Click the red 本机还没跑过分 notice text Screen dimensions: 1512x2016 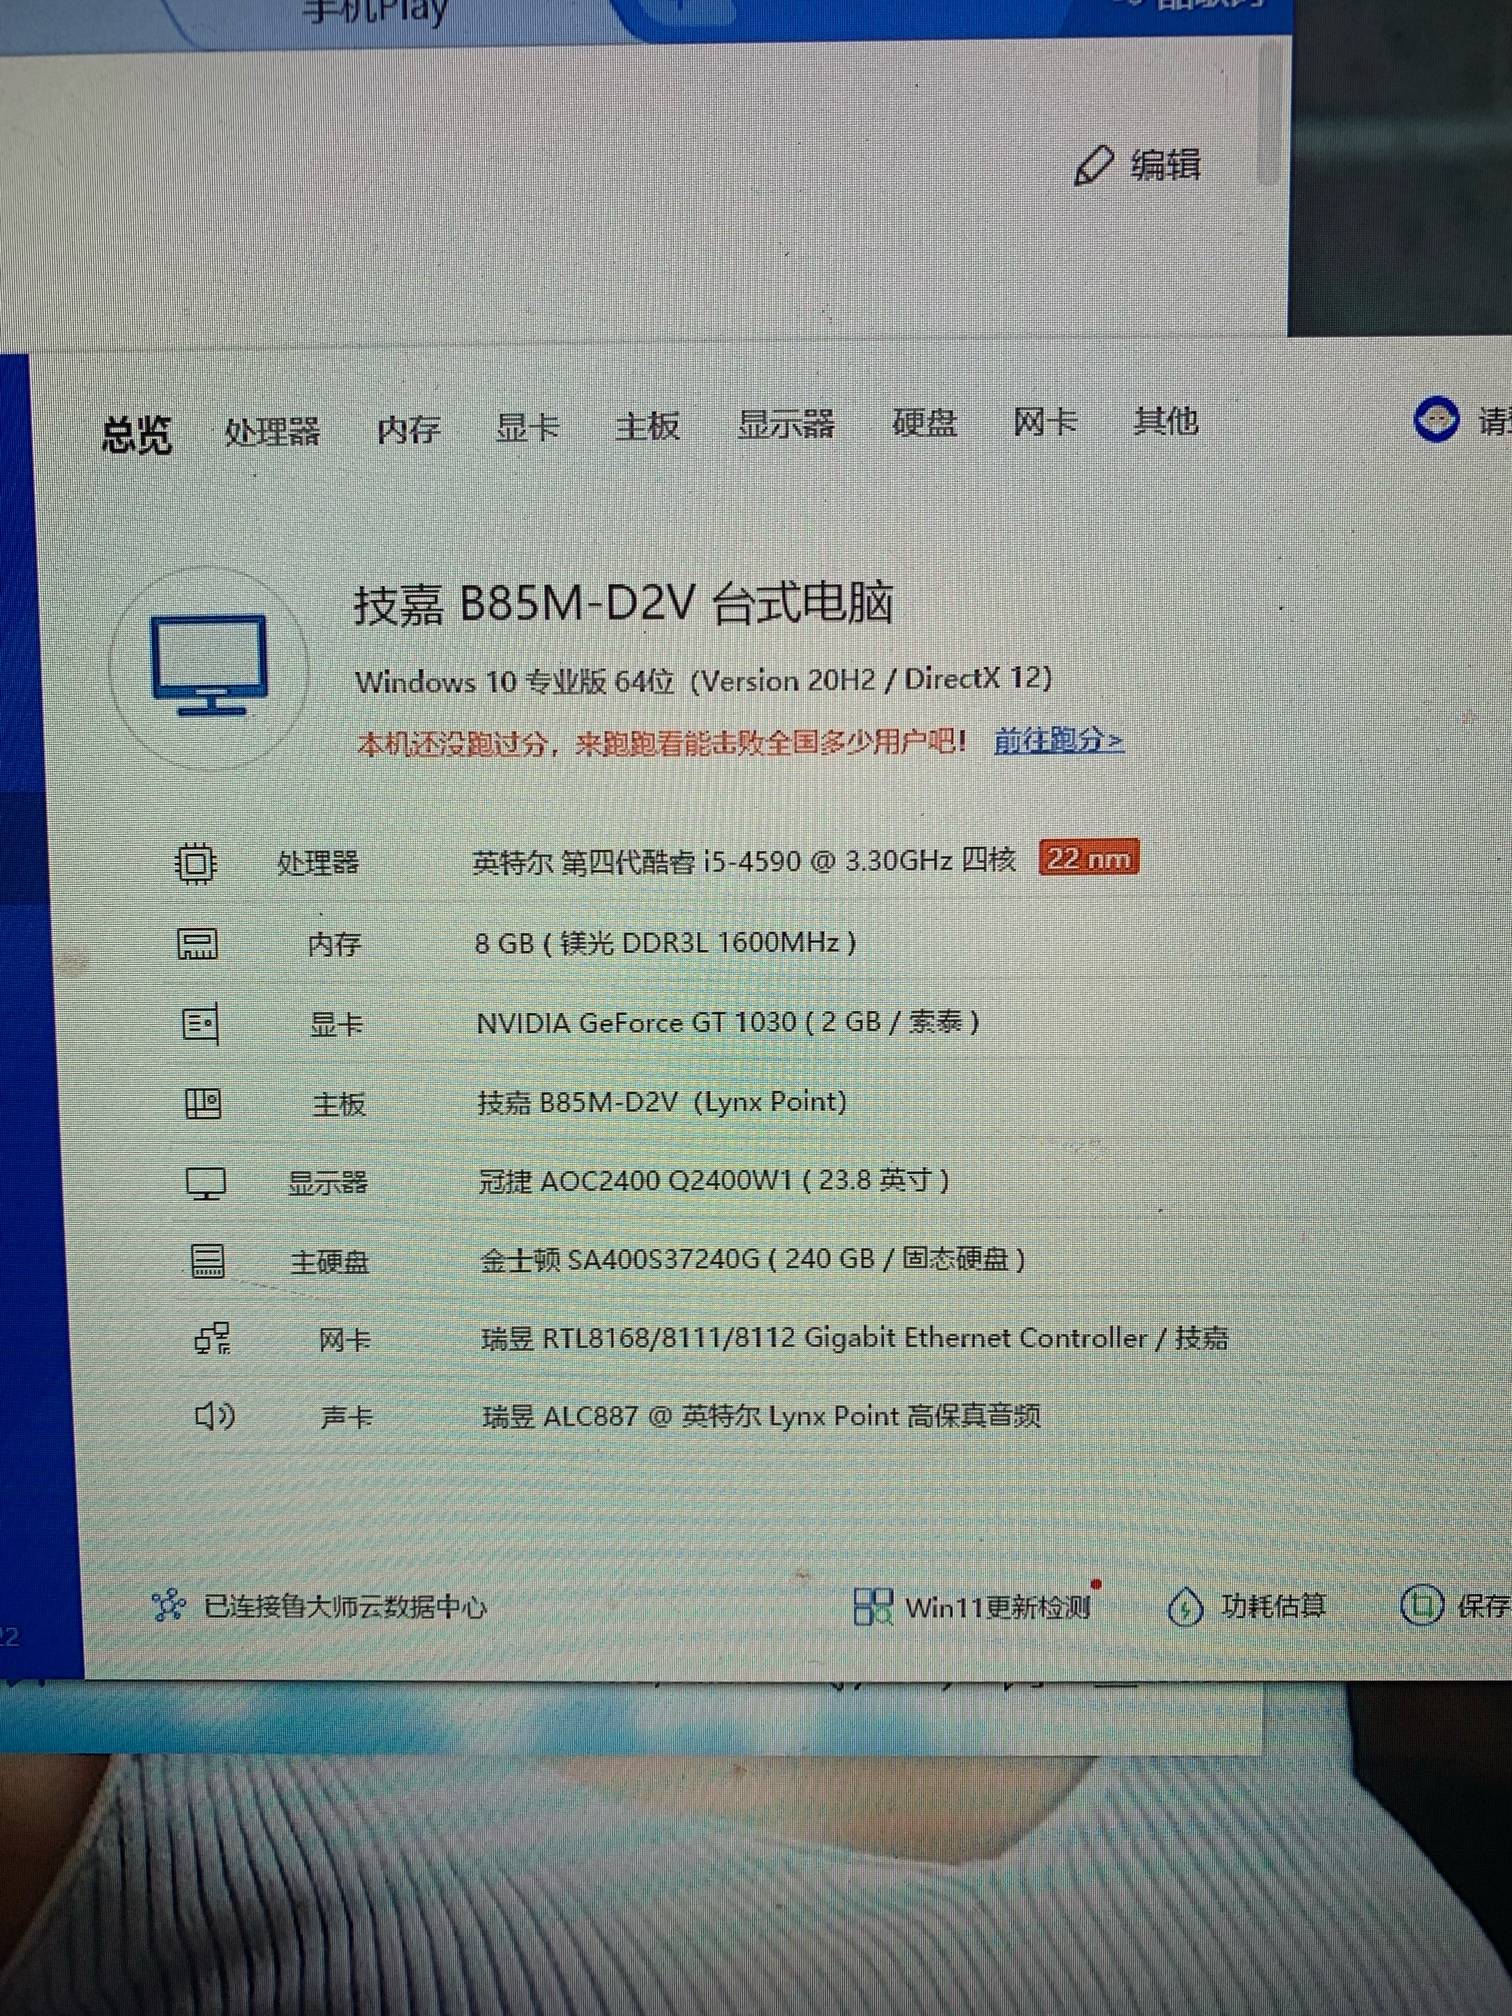(x=661, y=743)
